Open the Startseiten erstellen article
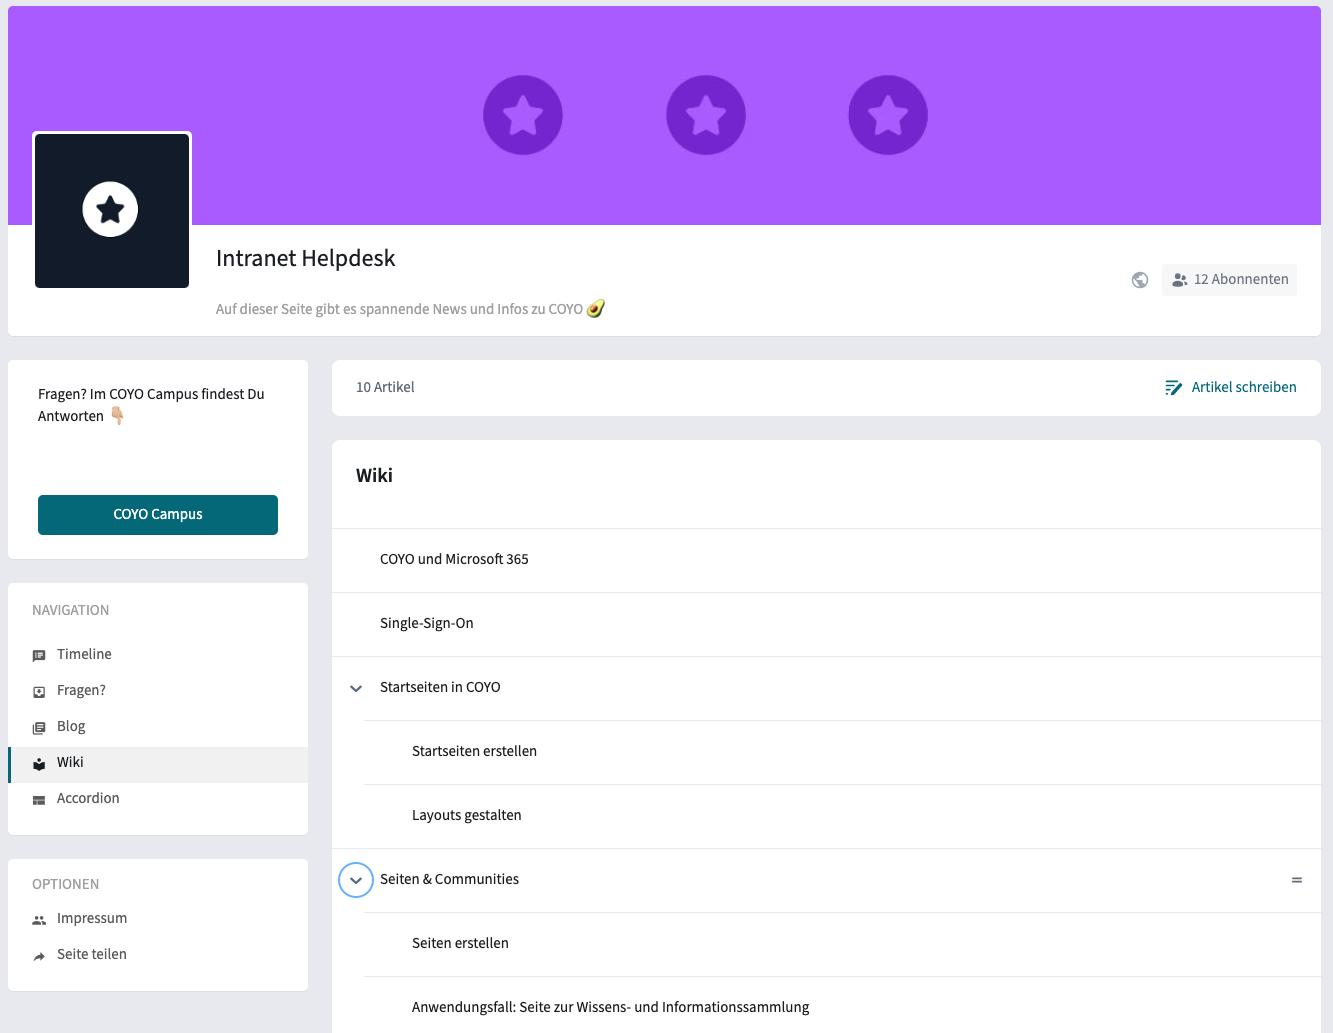The height and width of the screenshot is (1033, 1333). pos(474,752)
